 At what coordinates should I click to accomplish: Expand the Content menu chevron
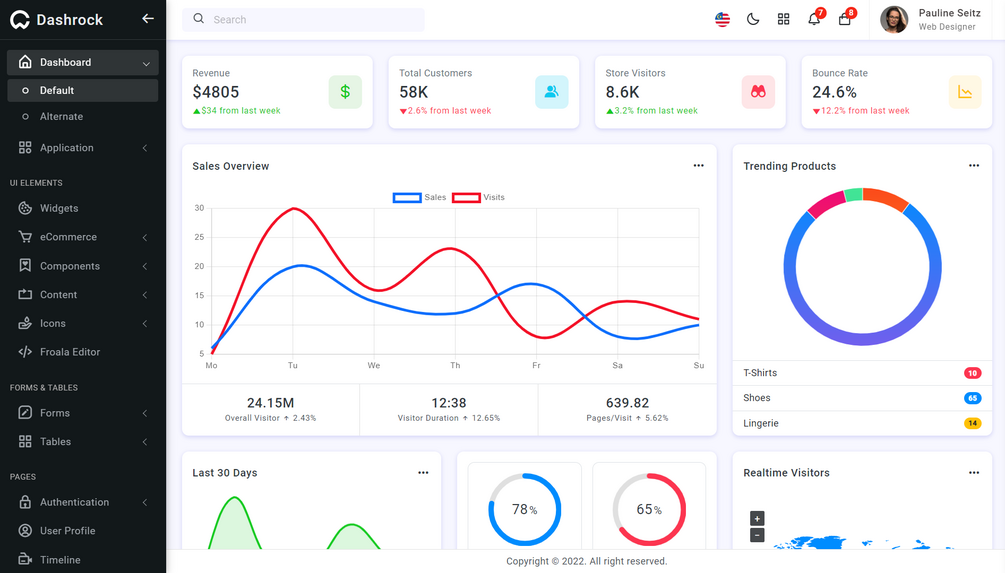(145, 295)
